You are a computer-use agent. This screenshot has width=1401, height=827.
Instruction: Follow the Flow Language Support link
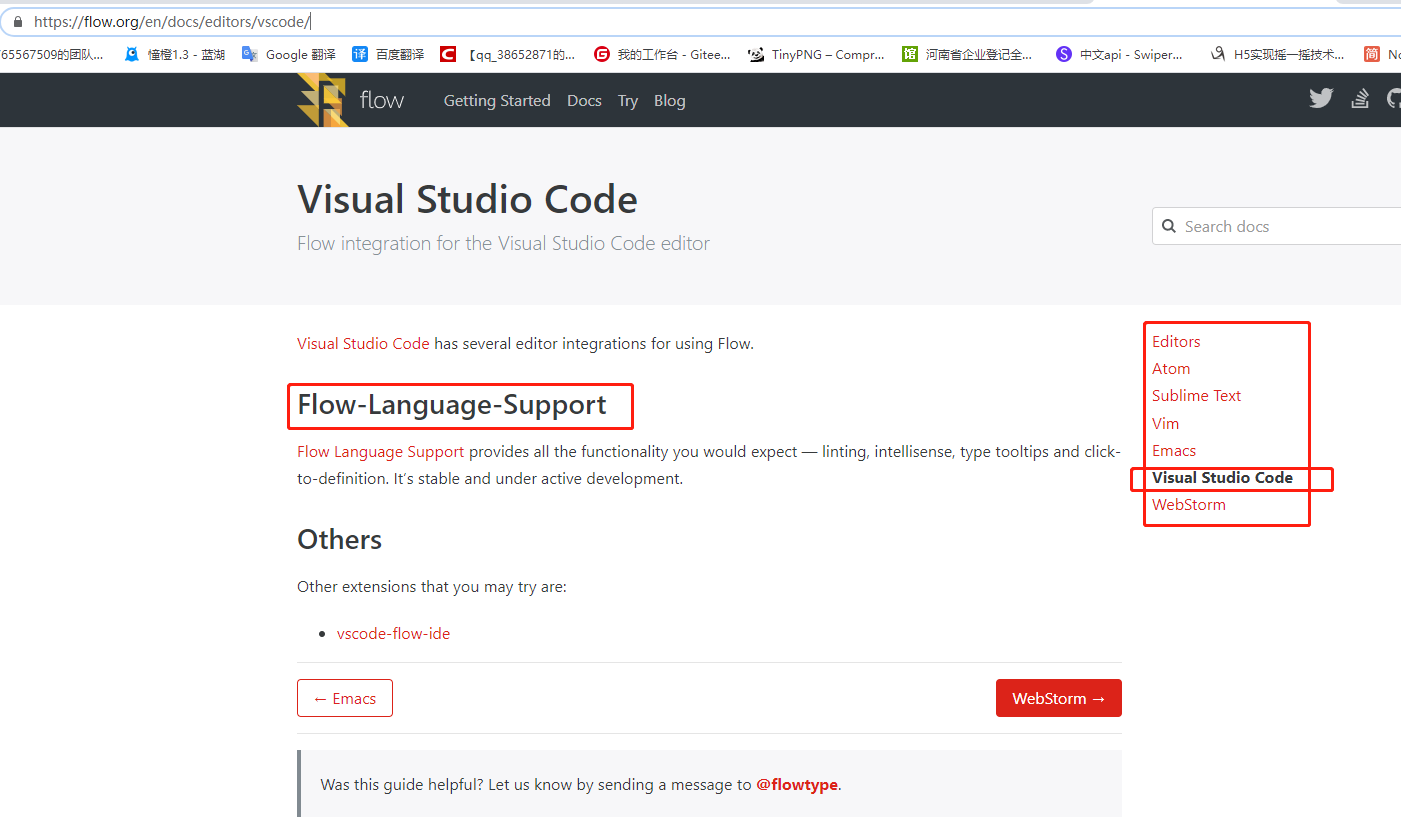(x=381, y=452)
